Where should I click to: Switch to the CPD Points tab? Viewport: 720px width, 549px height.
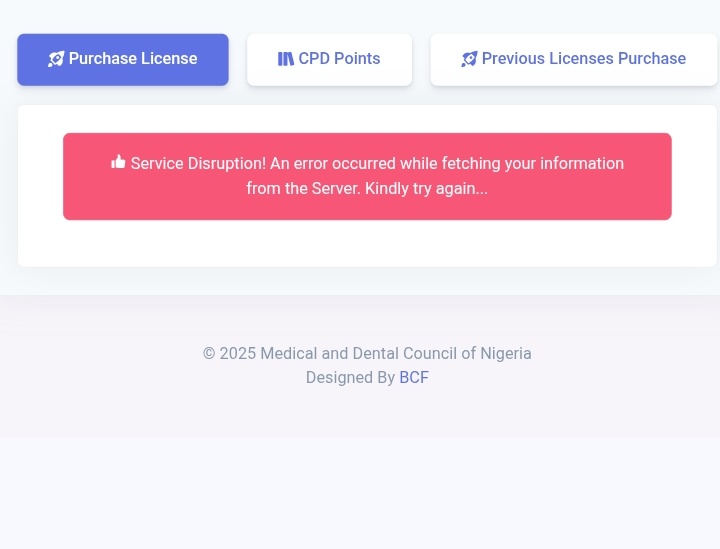click(329, 60)
